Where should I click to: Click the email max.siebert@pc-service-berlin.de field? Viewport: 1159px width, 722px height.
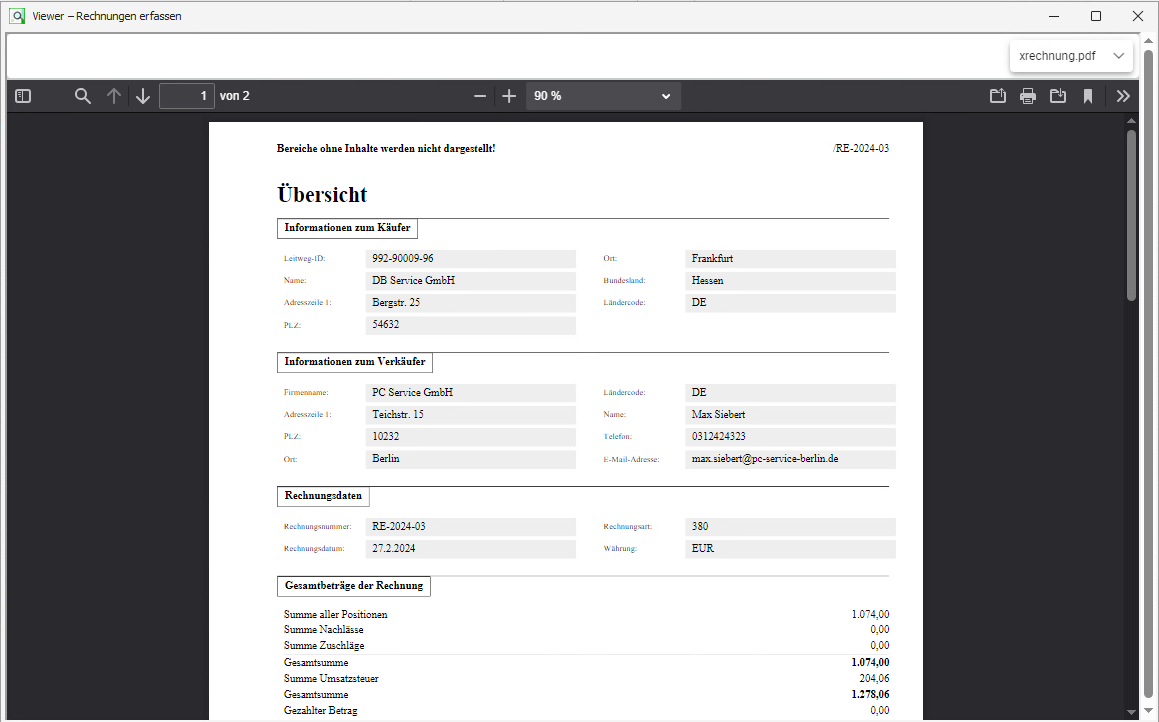[789, 459]
